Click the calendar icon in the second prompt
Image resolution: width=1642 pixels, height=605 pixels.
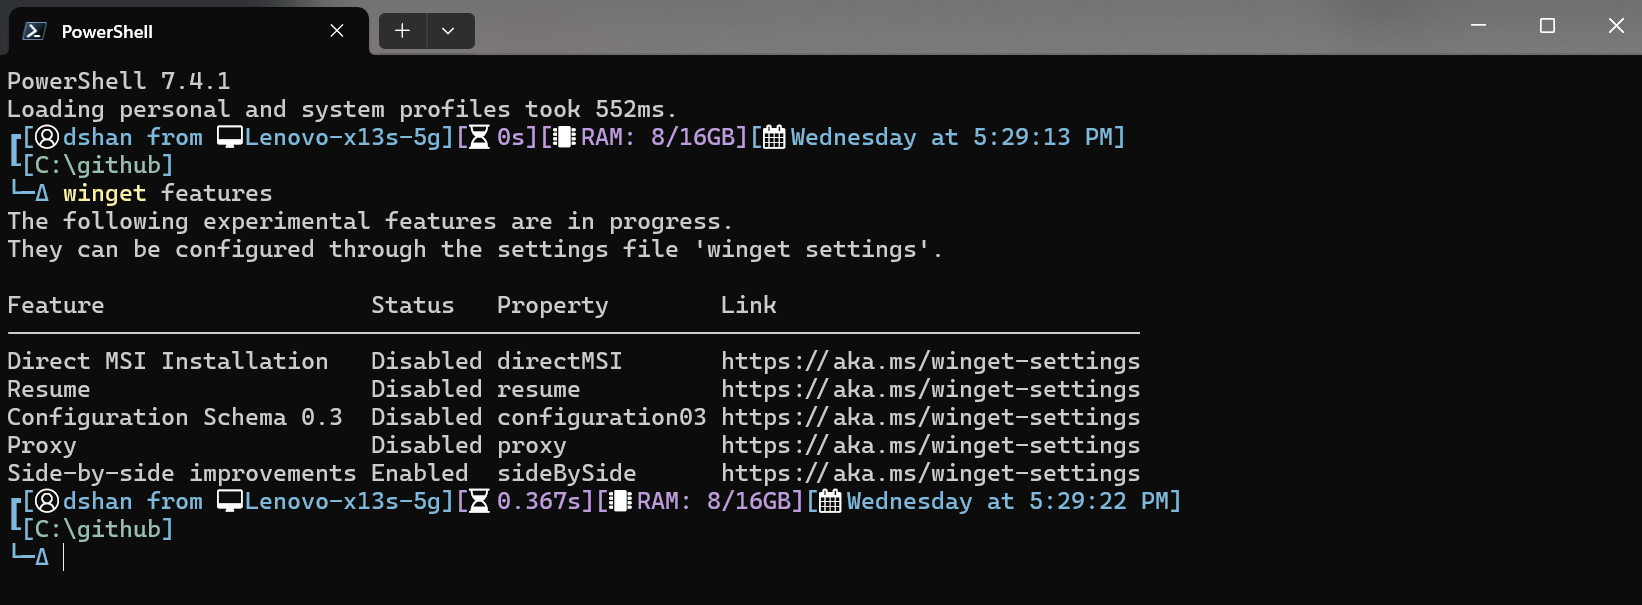pos(829,501)
